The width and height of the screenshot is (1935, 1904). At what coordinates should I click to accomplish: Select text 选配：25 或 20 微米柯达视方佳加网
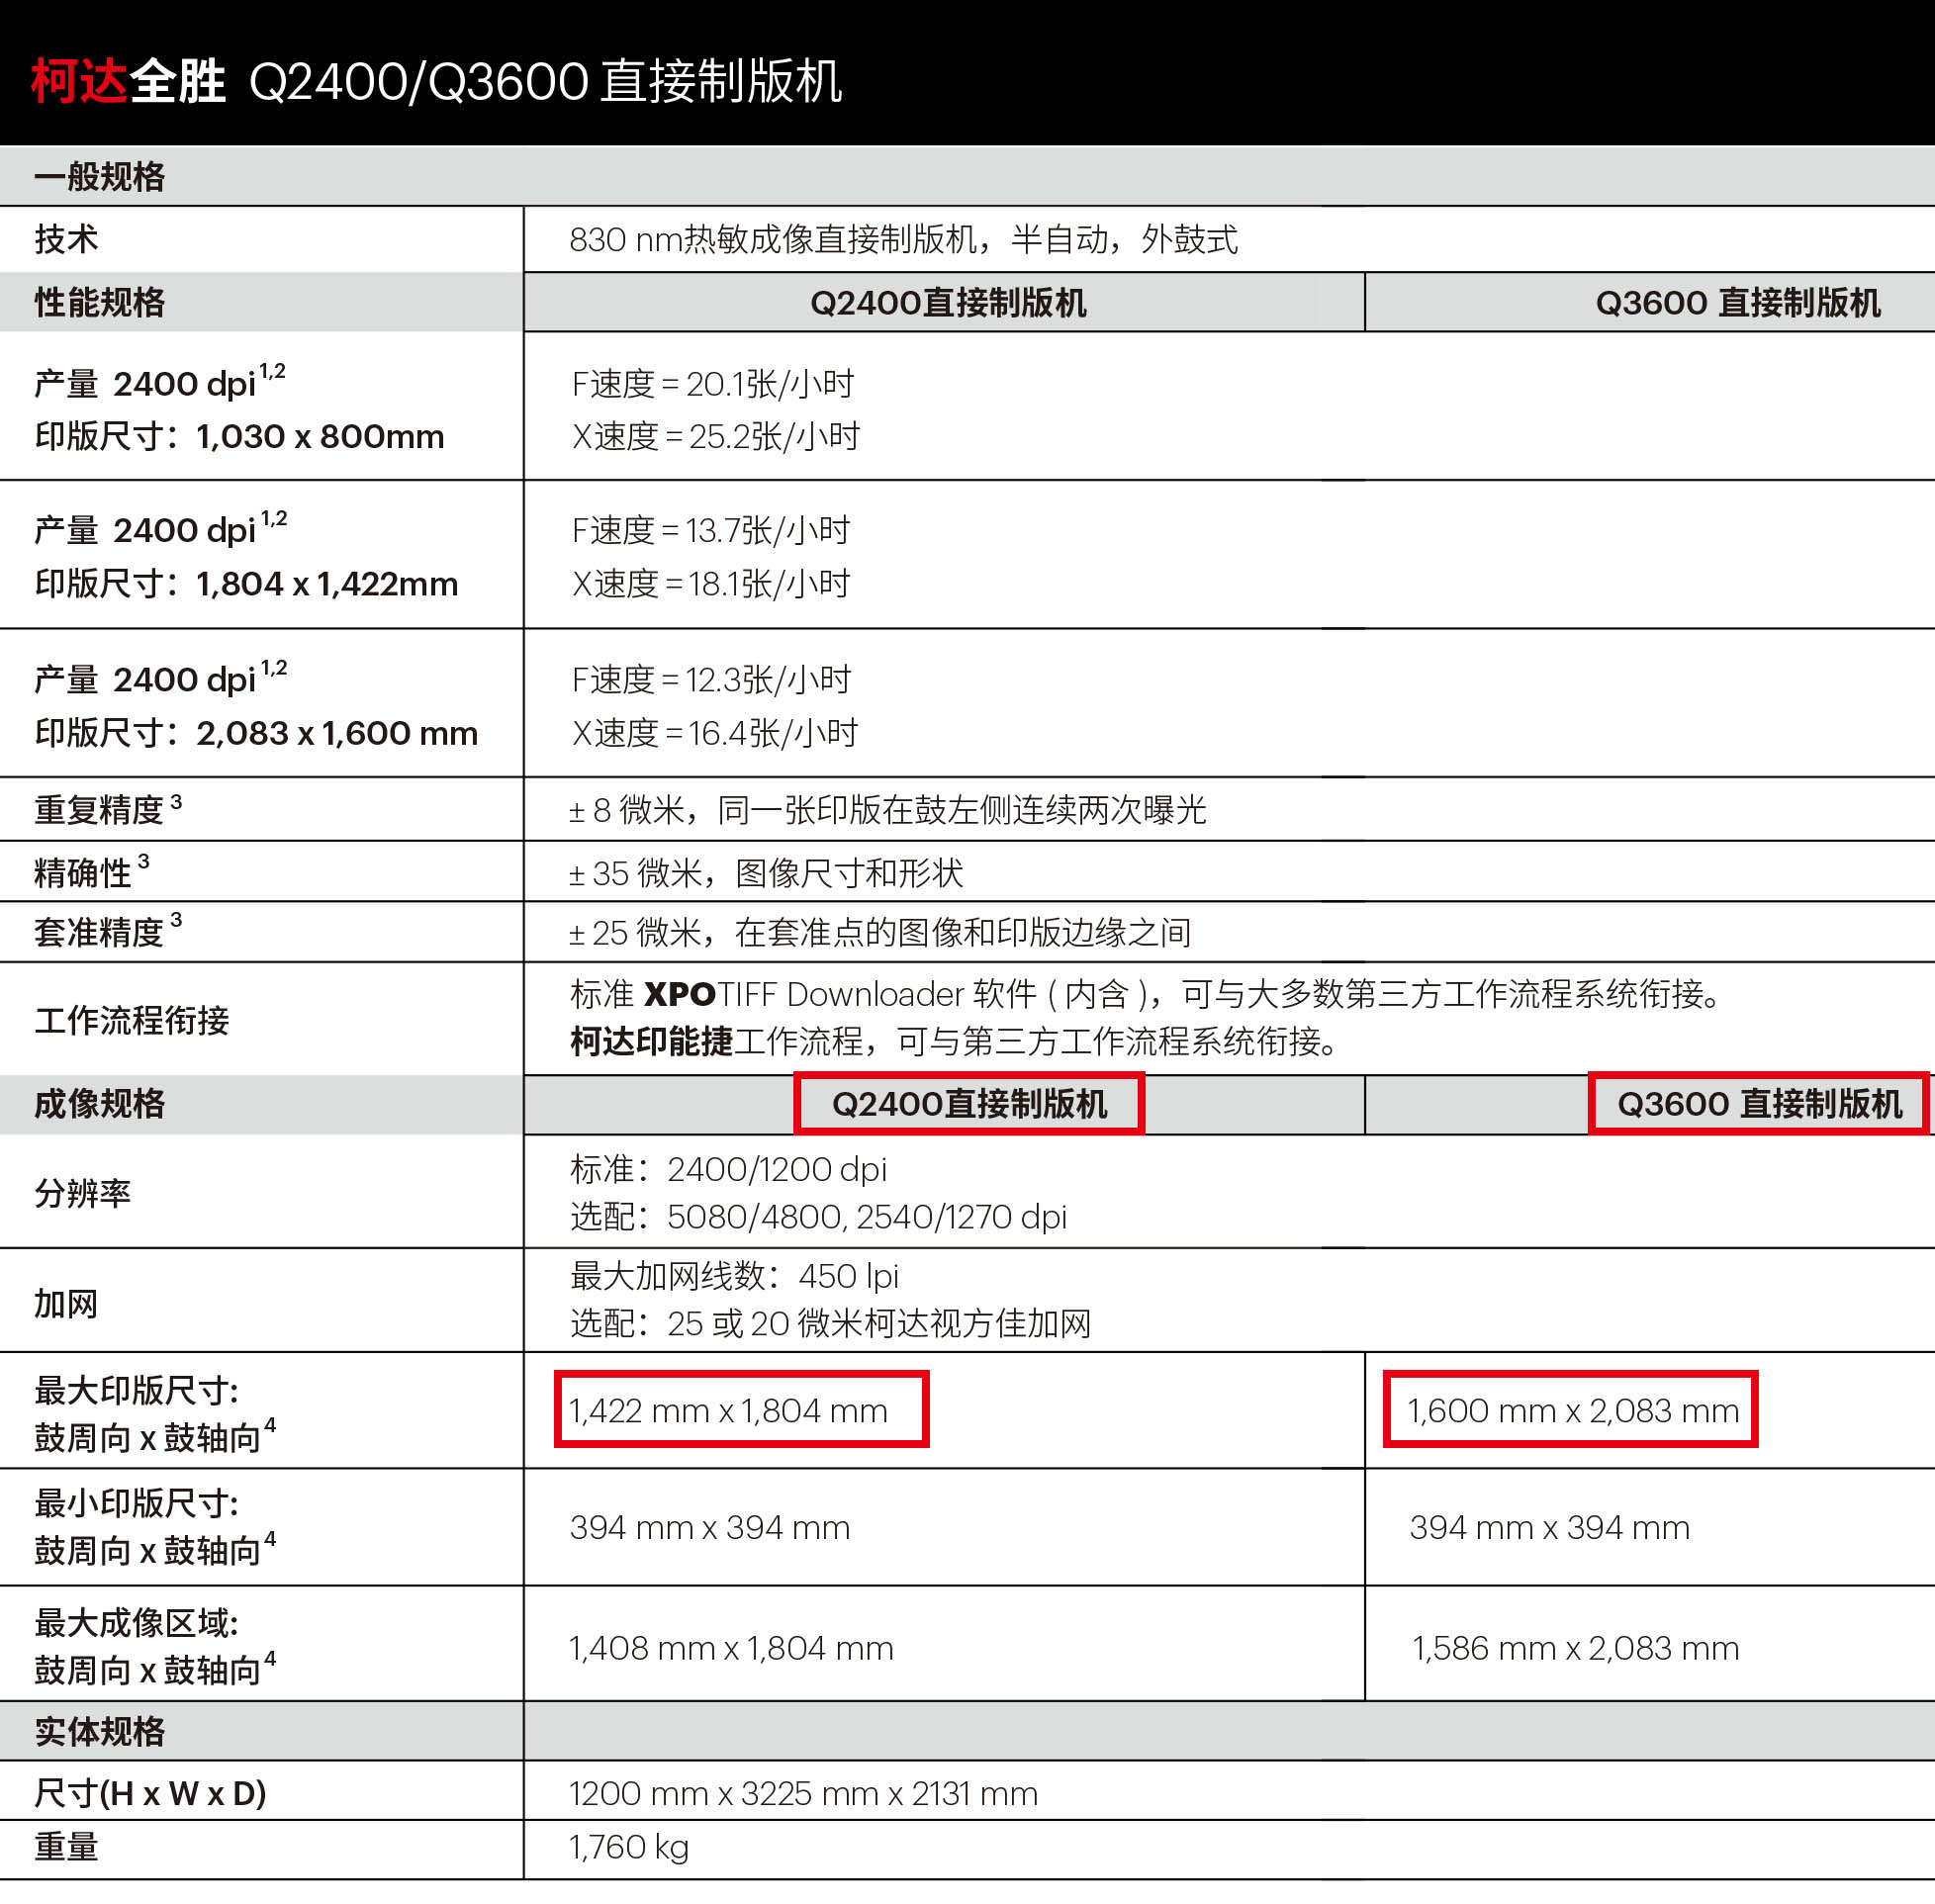click(x=830, y=1324)
